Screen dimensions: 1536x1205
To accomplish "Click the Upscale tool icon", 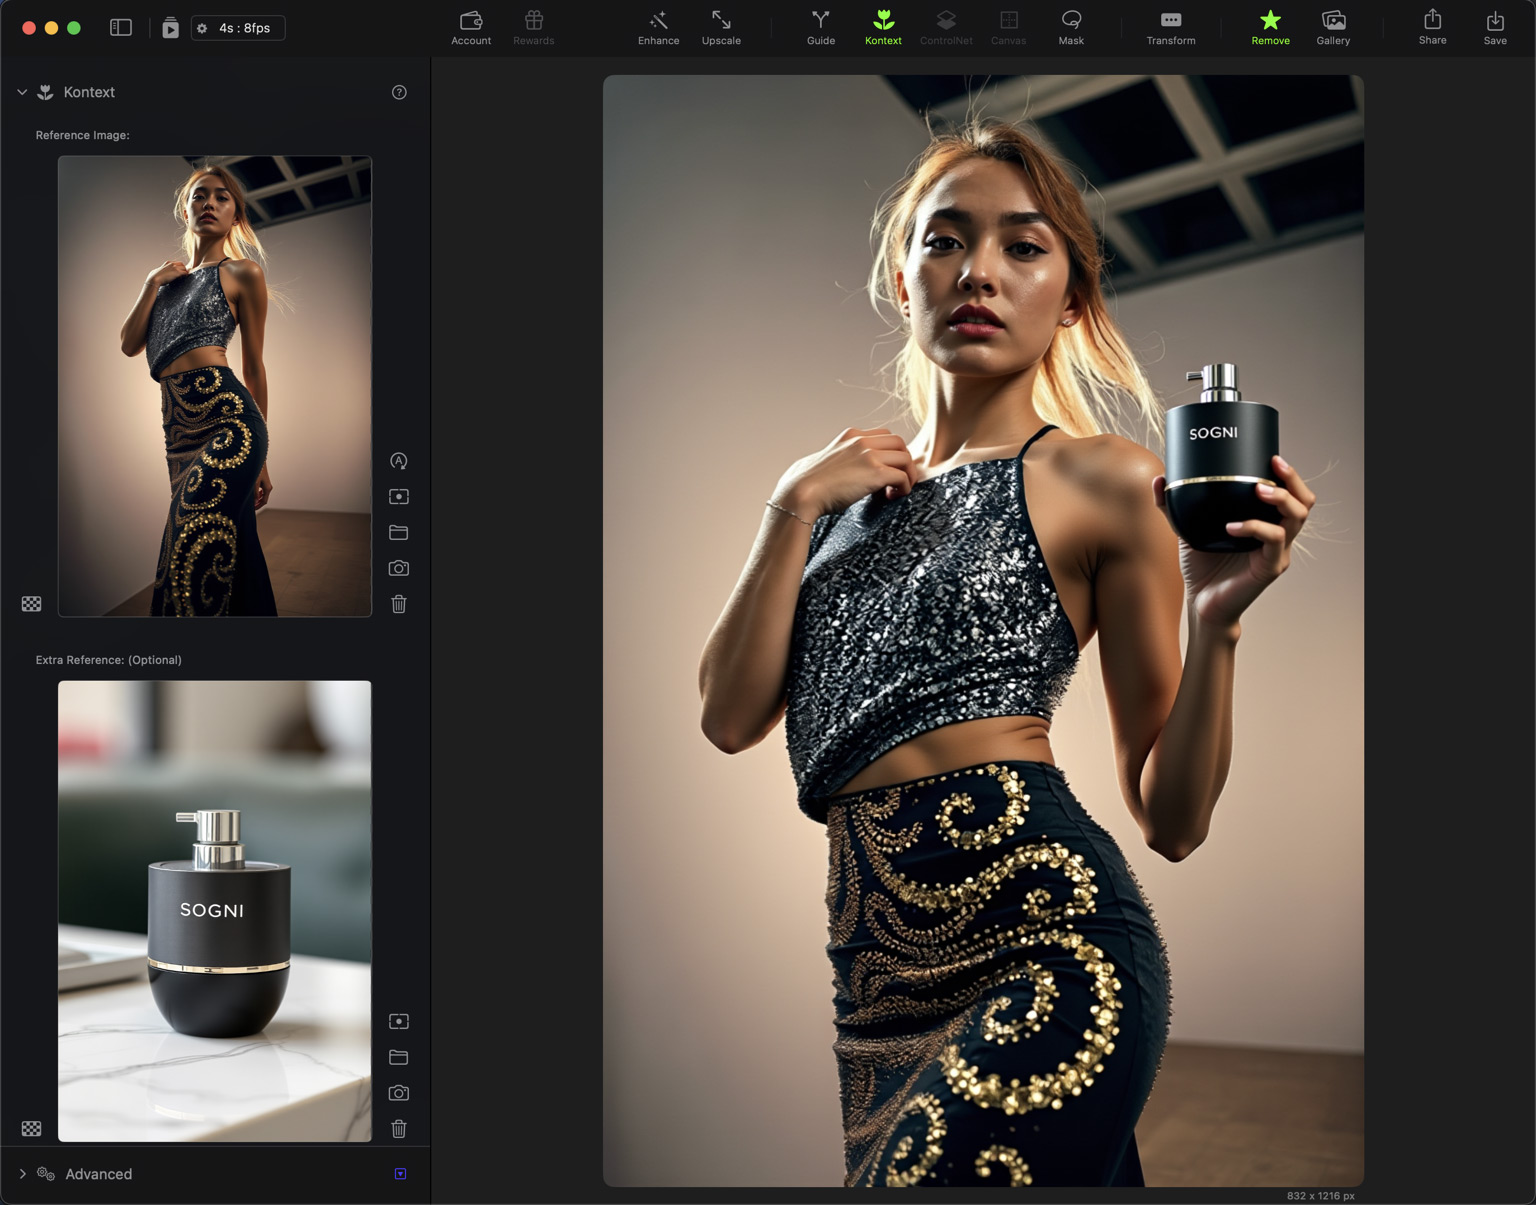I will 721,27.
